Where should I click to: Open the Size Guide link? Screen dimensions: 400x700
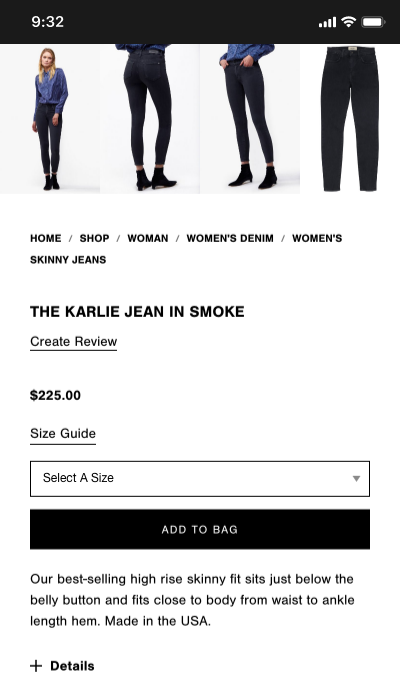pyautogui.click(x=63, y=434)
